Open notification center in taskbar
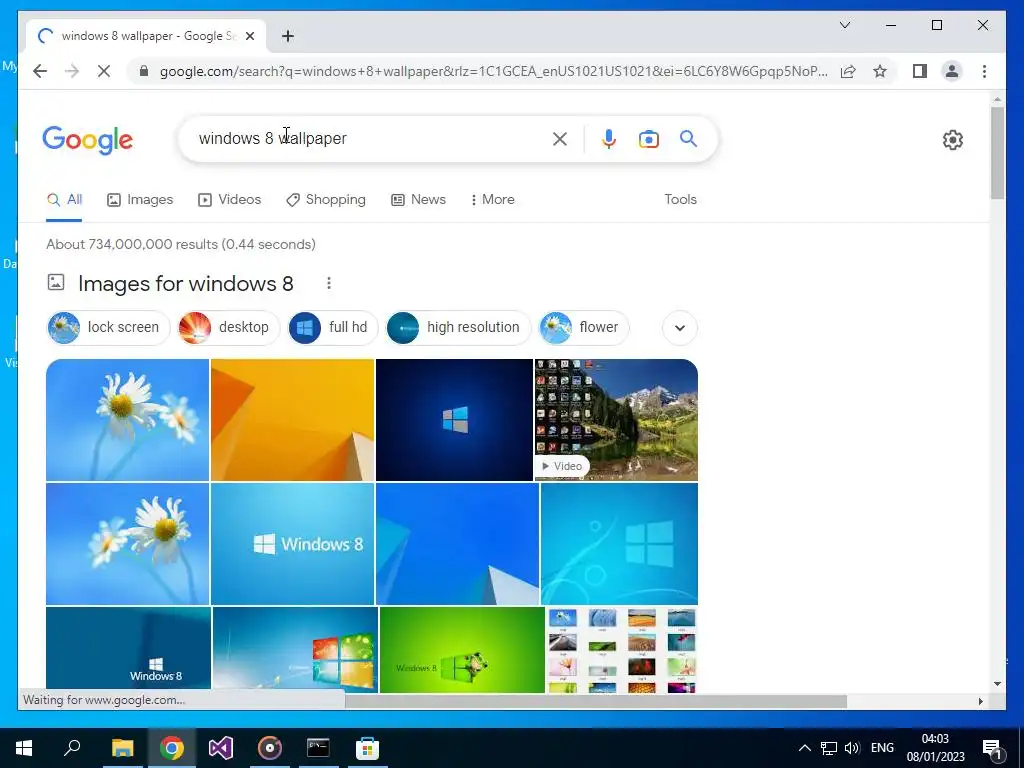The height and width of the screenshot is (768, 1024). [992, 748]
